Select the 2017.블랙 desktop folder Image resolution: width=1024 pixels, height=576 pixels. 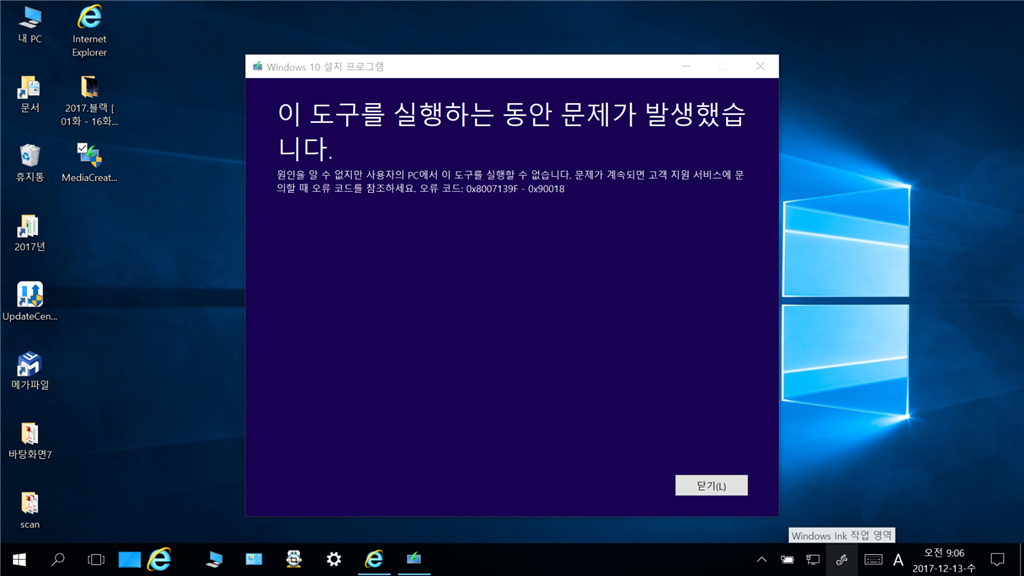(89, 101)
